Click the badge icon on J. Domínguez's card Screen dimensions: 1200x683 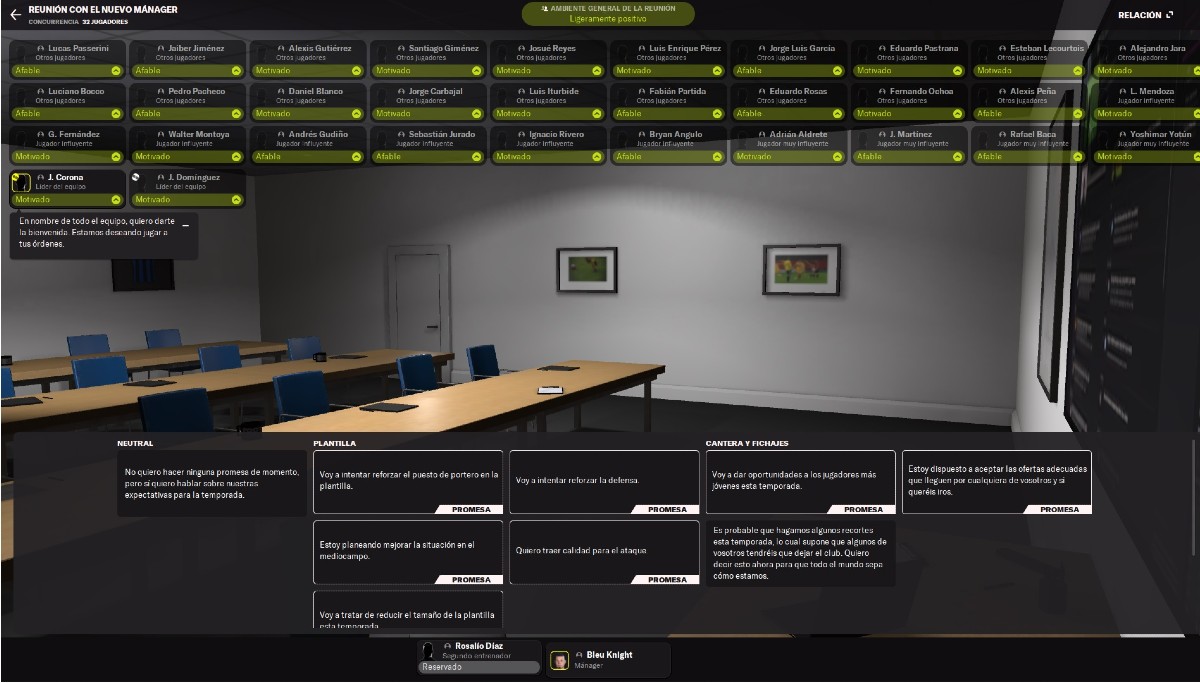click(136, 178)
